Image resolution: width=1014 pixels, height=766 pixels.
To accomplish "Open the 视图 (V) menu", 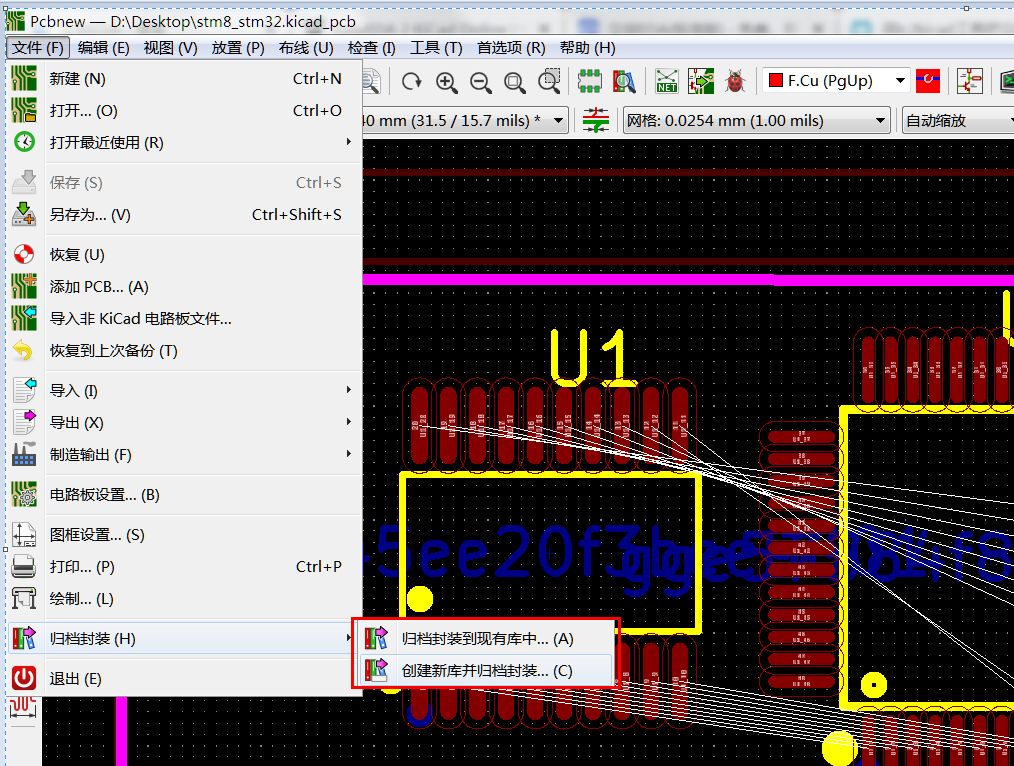I will (170, 48).
